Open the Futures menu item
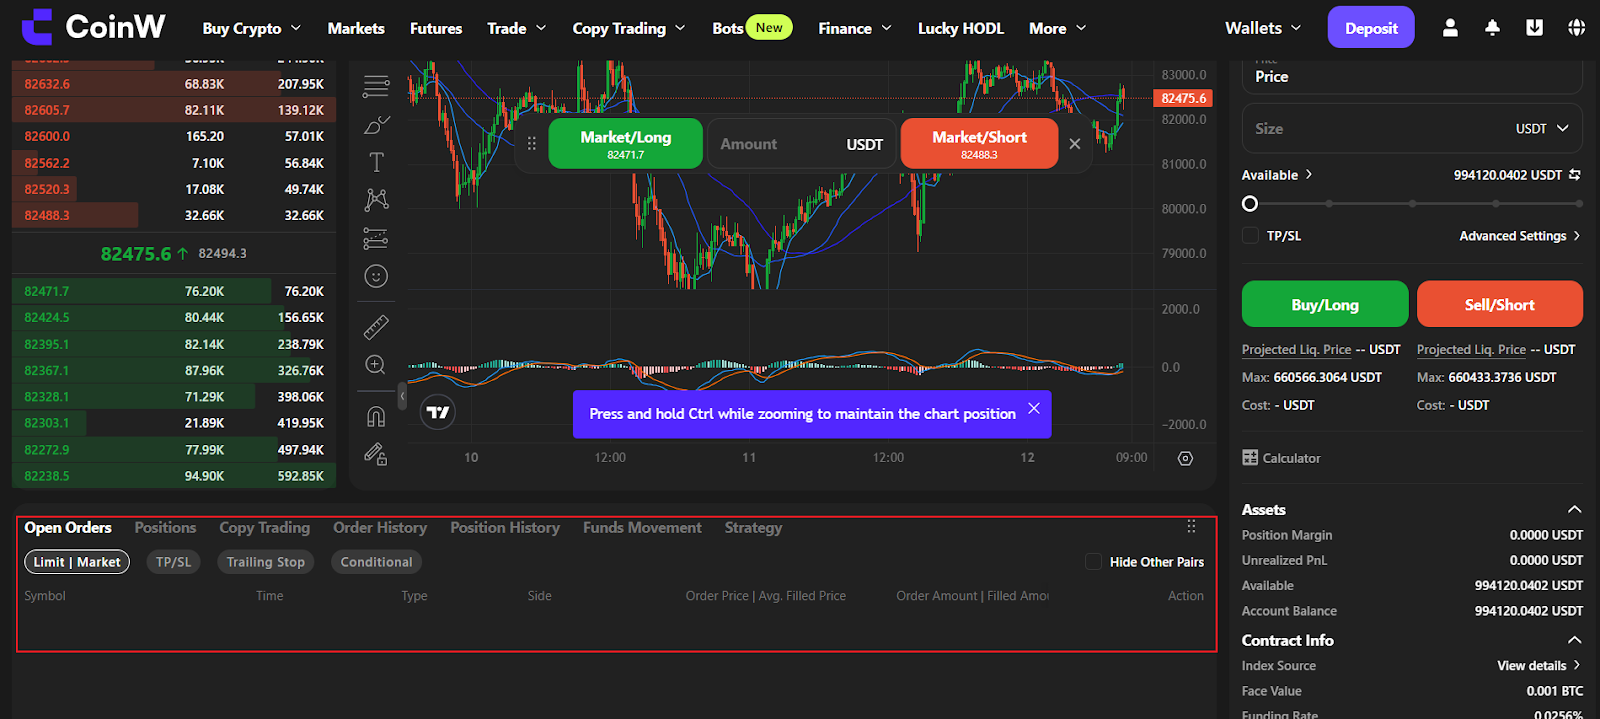Screen dimensions: 1600x719 pyautogui.click(x=436, y=28)
